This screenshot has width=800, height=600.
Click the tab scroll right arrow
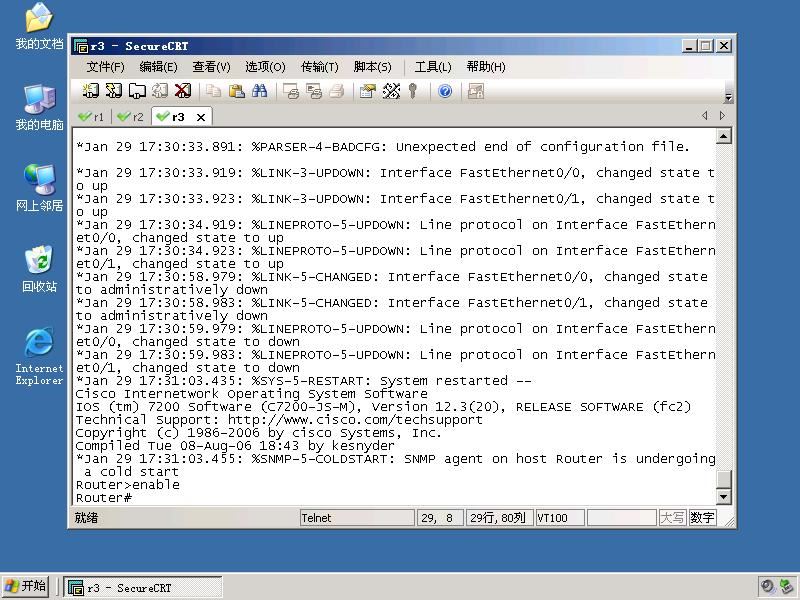click(722, 116)
